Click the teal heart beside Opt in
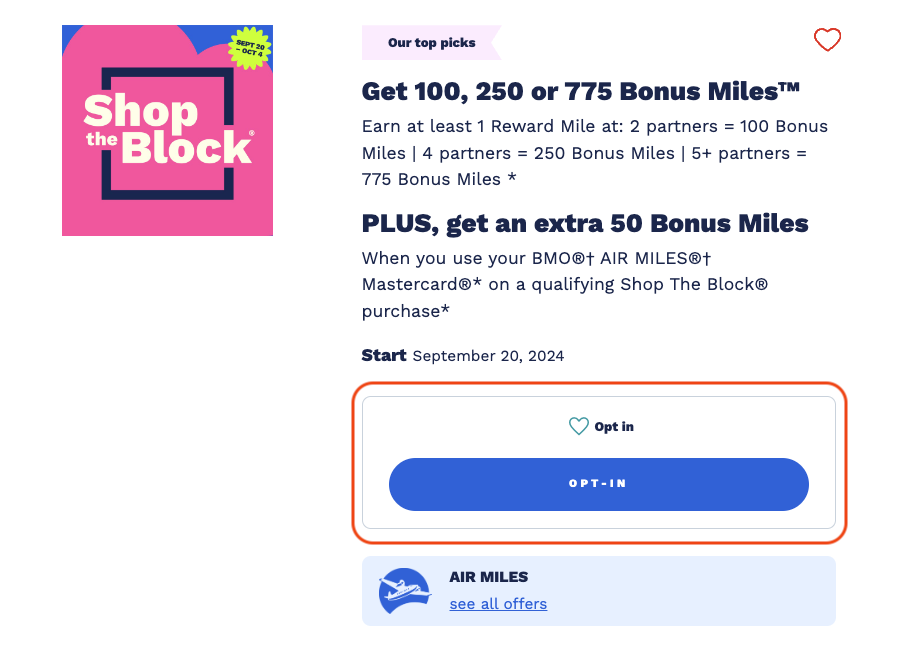The width and height of the screenshot is (916, 651). tap(578, 427)
